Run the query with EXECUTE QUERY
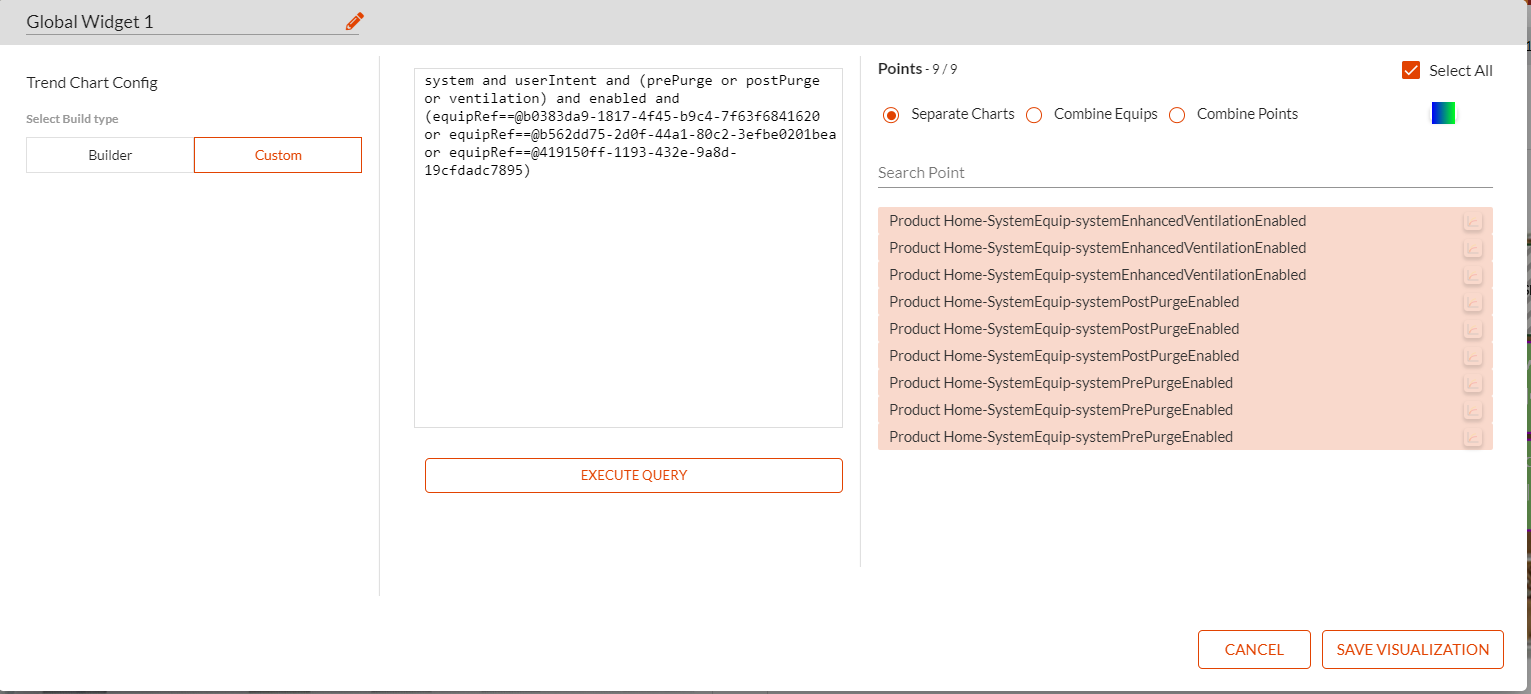The height and width of the screenshot is (694, 1531). click(x=634, y=475)
